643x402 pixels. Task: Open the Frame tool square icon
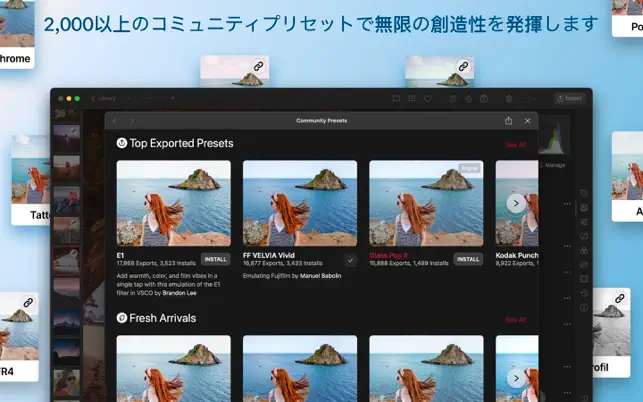point(584,279)
